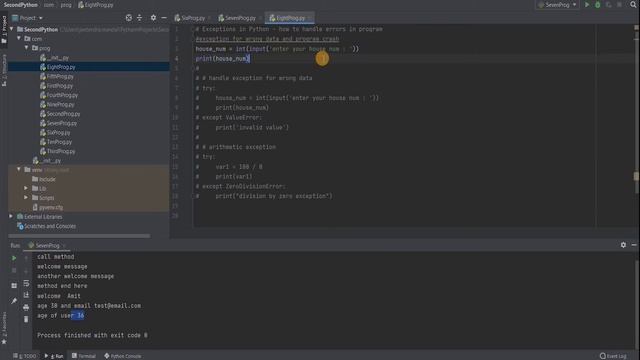Click the Down the Stack Trace arrow in the Run panel

(26, 271)
